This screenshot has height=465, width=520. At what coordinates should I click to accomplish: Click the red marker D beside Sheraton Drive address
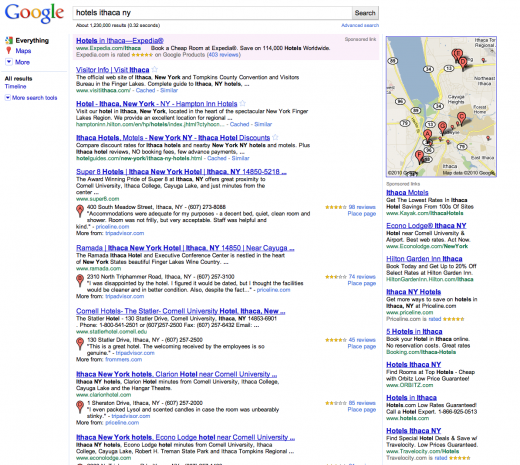click(x=80, y=407)
